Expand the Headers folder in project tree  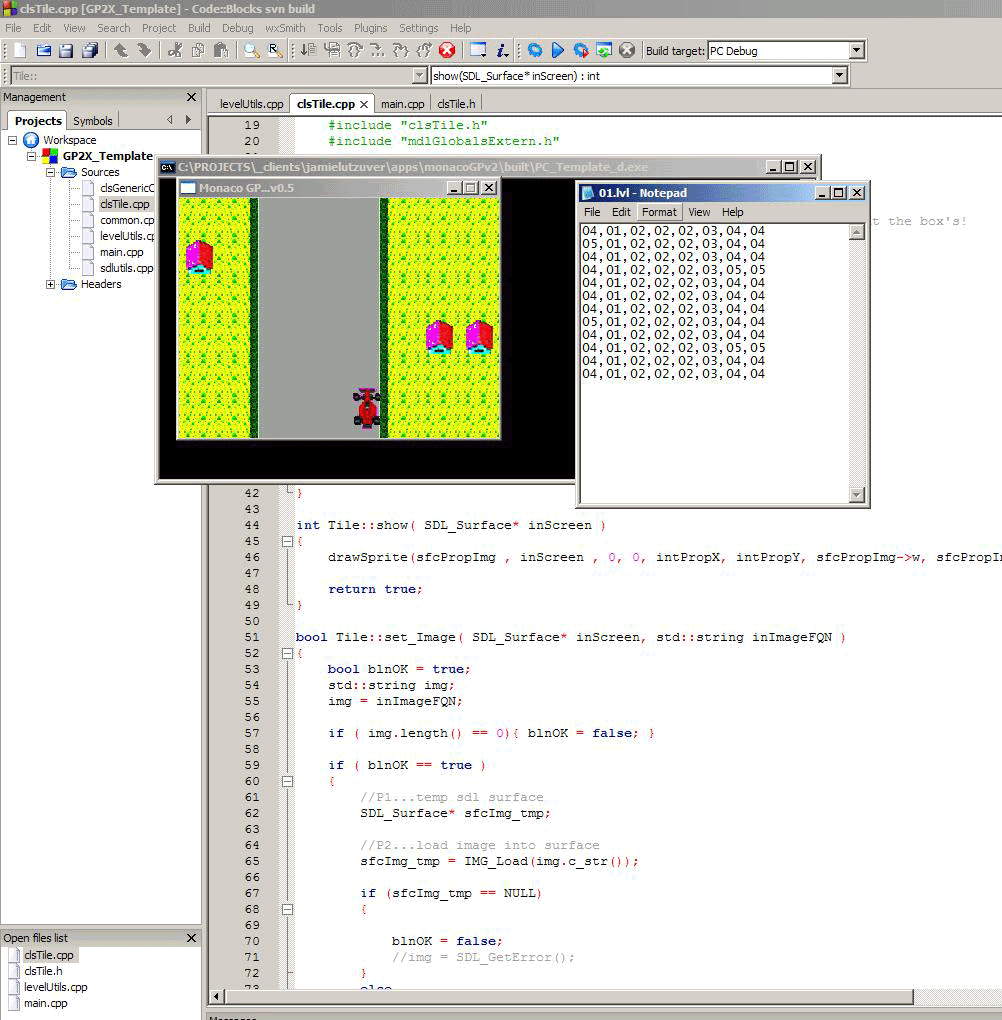[x=51, y=284]
